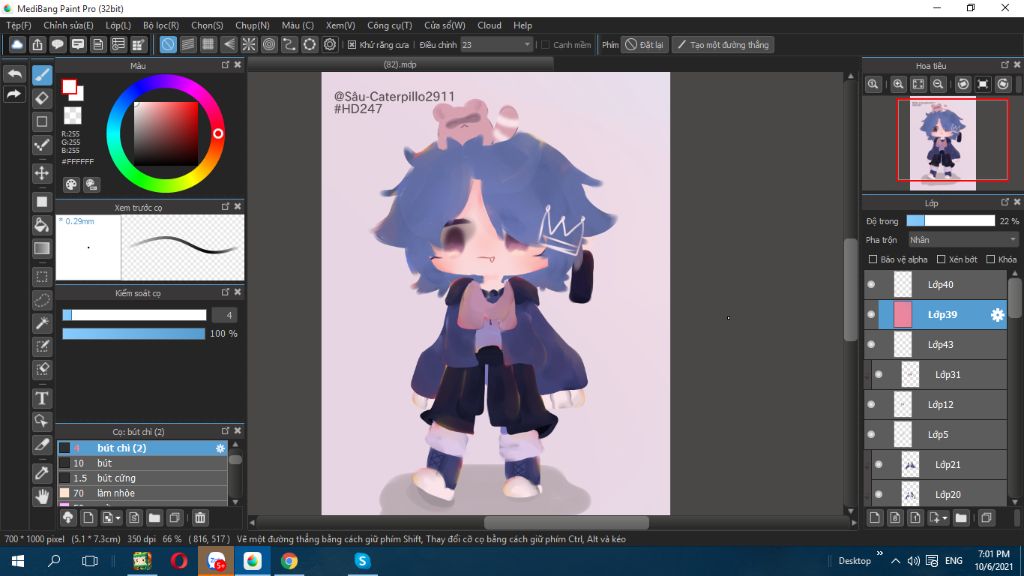Select the làm nhòe brush preset

pos(142,493)
